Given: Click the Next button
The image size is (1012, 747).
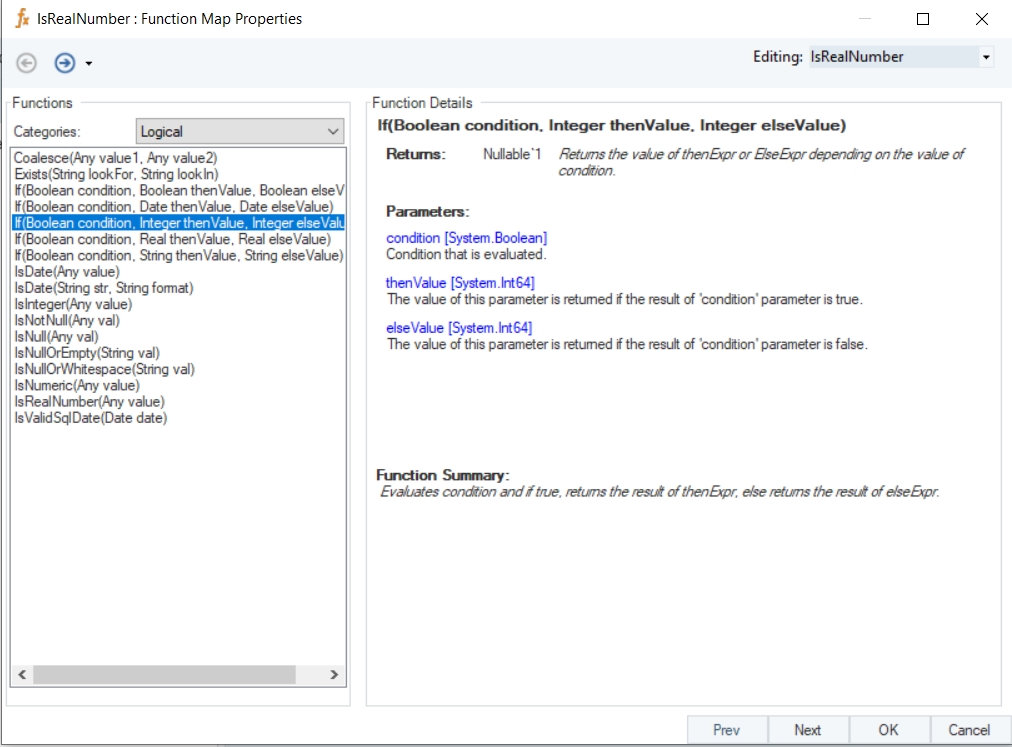Looking at the screenshot, I should [x=808, y=730].
